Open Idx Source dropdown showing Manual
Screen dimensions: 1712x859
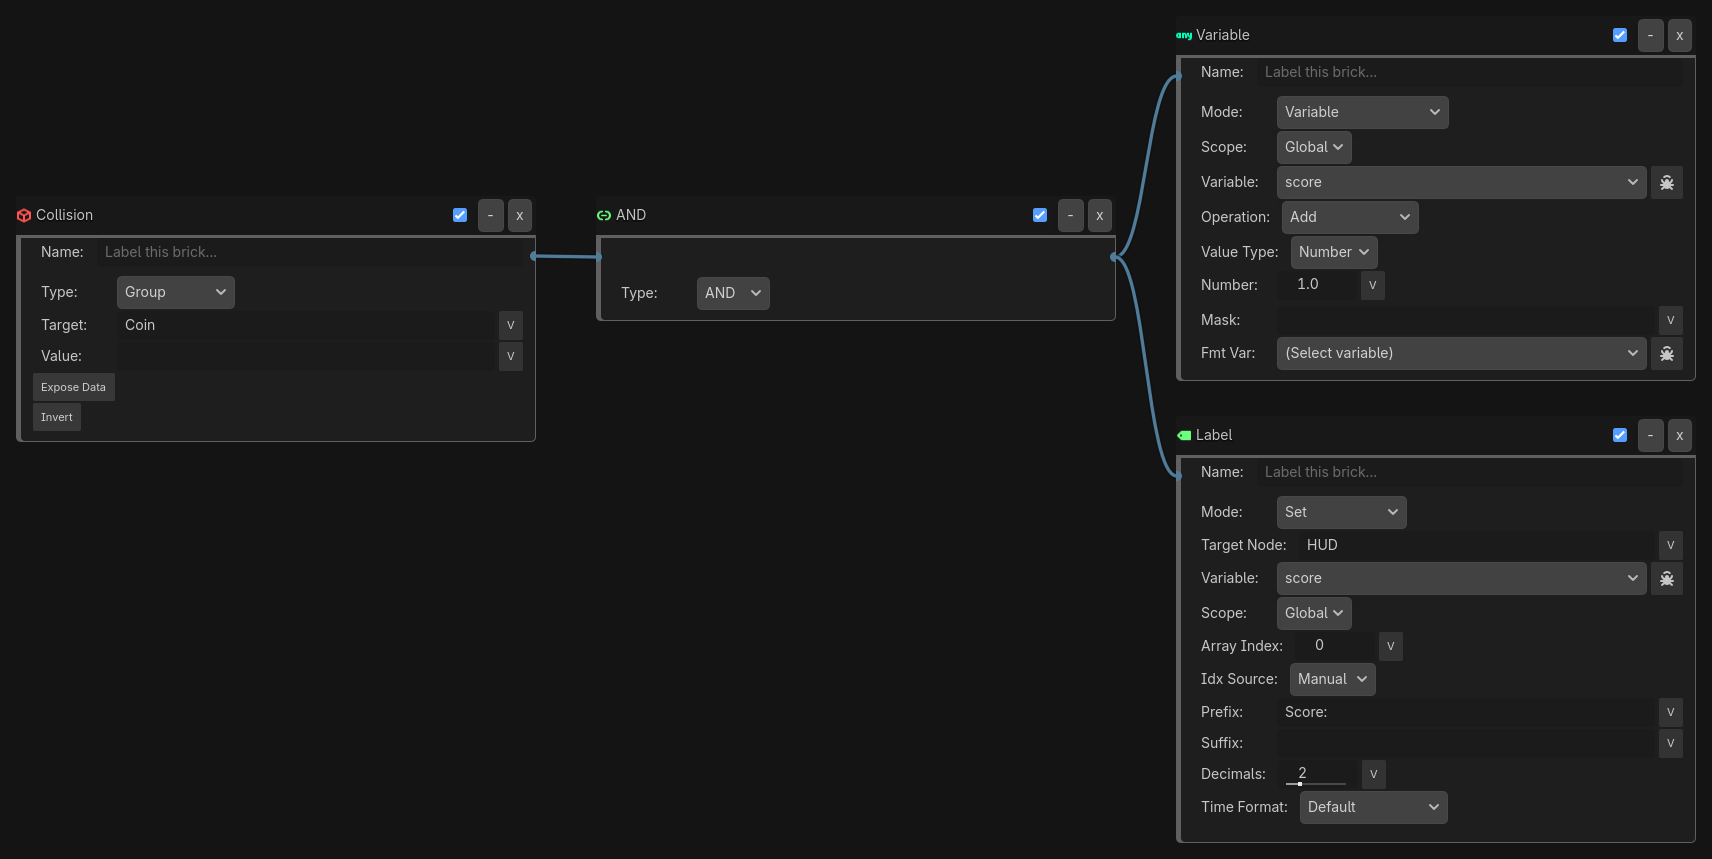[1332, 679]
